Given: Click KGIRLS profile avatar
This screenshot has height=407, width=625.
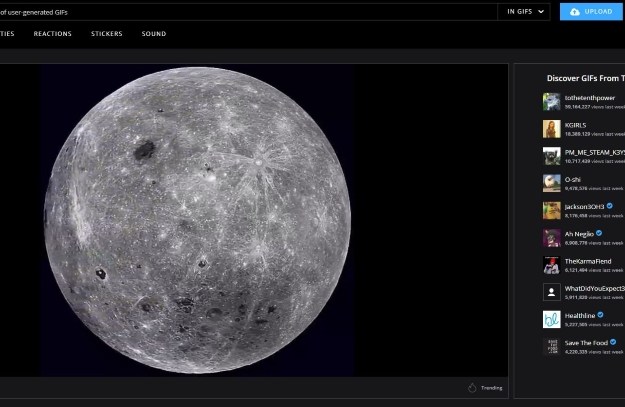Looking at the screenshot, I should (551, 128).
